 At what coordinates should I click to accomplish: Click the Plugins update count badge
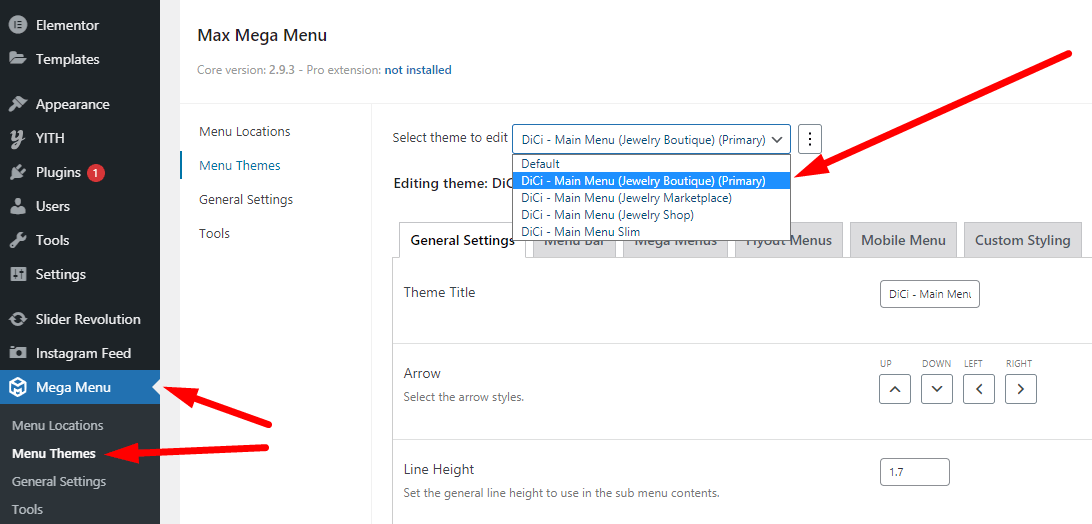96,173
